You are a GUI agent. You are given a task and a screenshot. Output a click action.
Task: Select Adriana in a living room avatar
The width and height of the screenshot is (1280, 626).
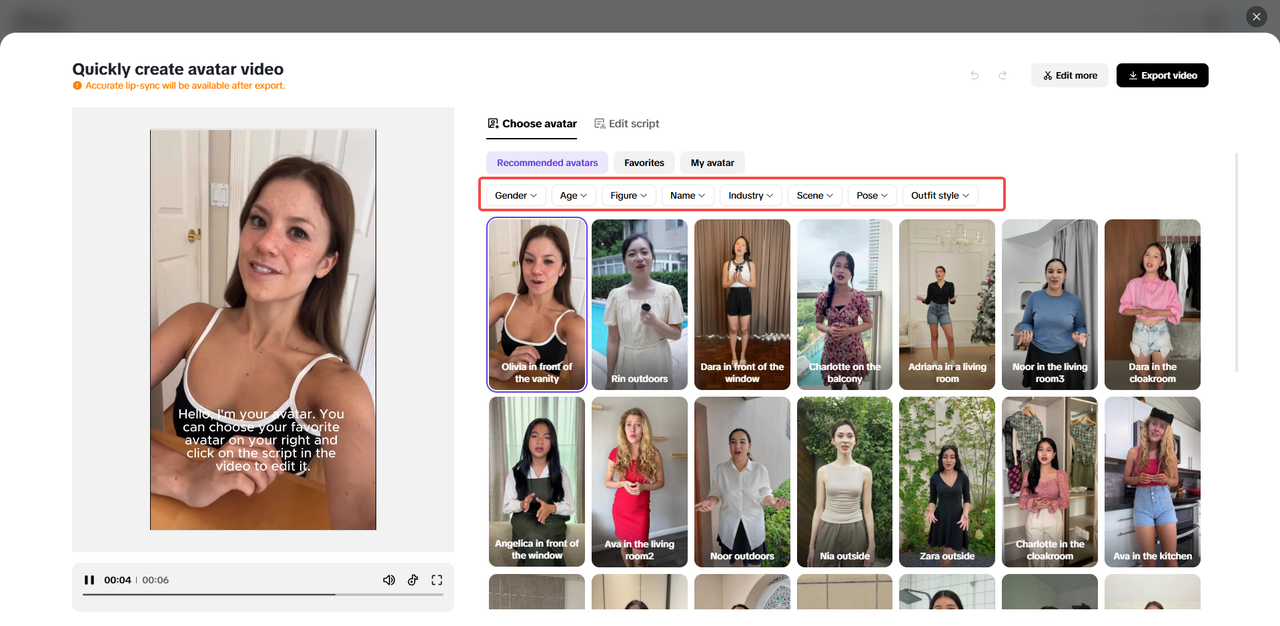947,304
